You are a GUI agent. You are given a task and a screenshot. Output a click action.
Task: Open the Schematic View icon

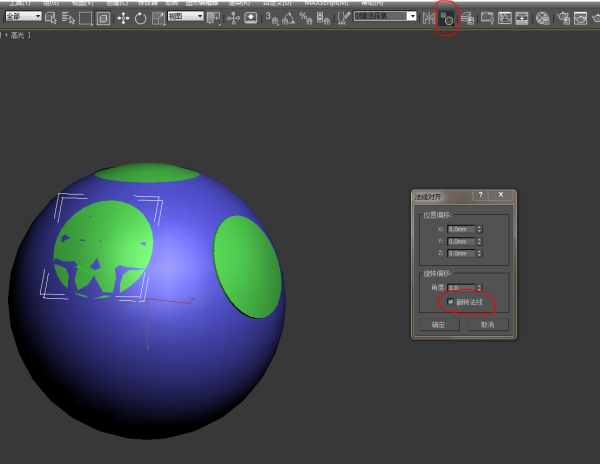click(x=522, y=18)
